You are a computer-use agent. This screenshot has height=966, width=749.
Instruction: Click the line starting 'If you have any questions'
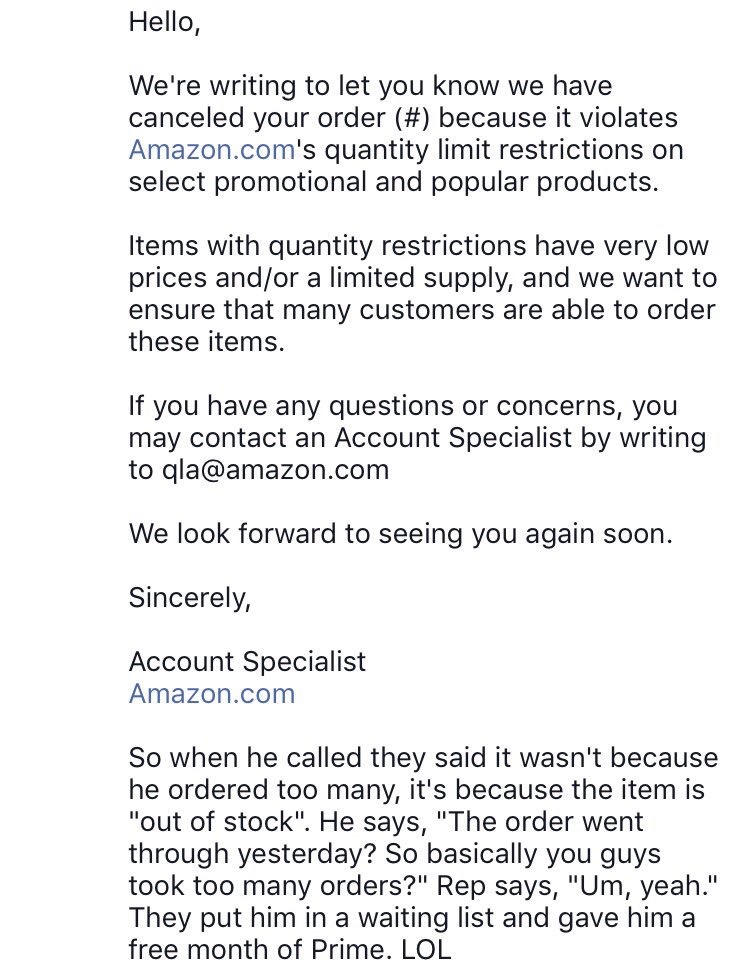click(x=403, y=406)
